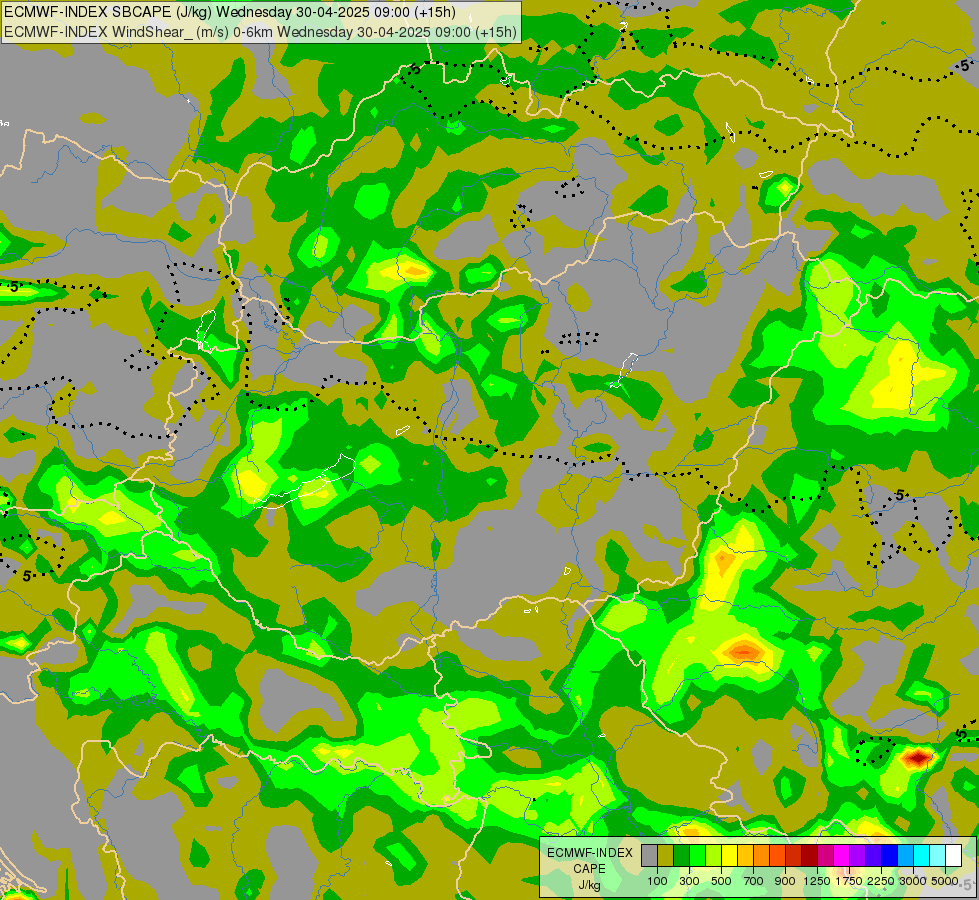Click the legend value 1250
The height and width of the screenshot is (900, 979).
tap(817, 881)
